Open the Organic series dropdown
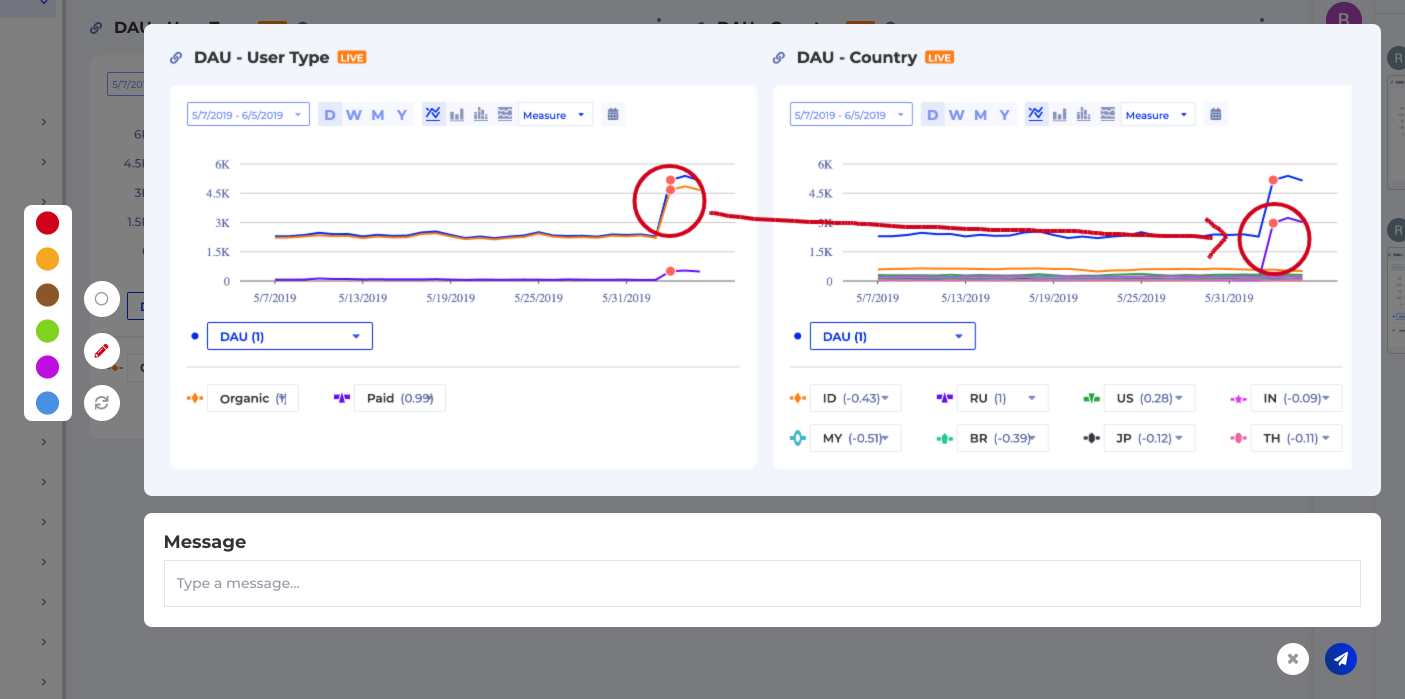Screen dimensions: 1405x699 (x=253, y=398)
